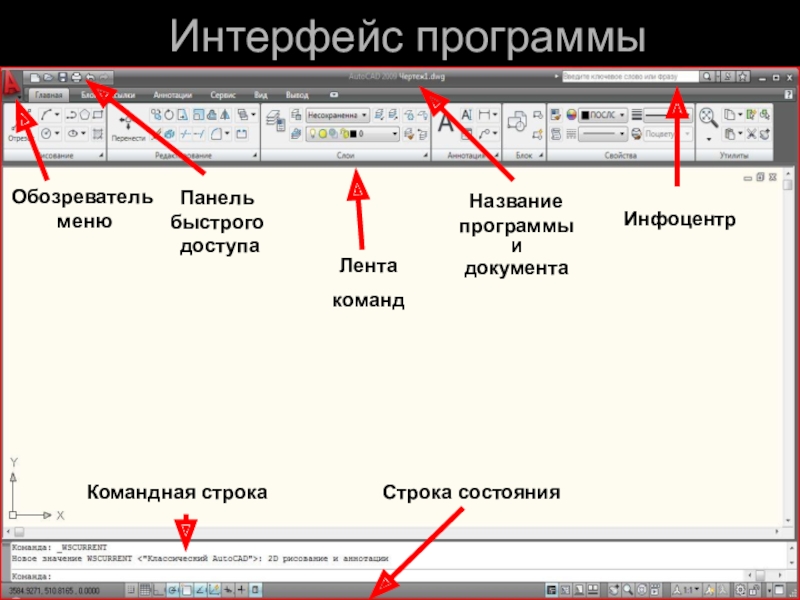The image size is (800, 600).
Task: Toggle Polar tracking in status bar
Action: tap(172, 590)
